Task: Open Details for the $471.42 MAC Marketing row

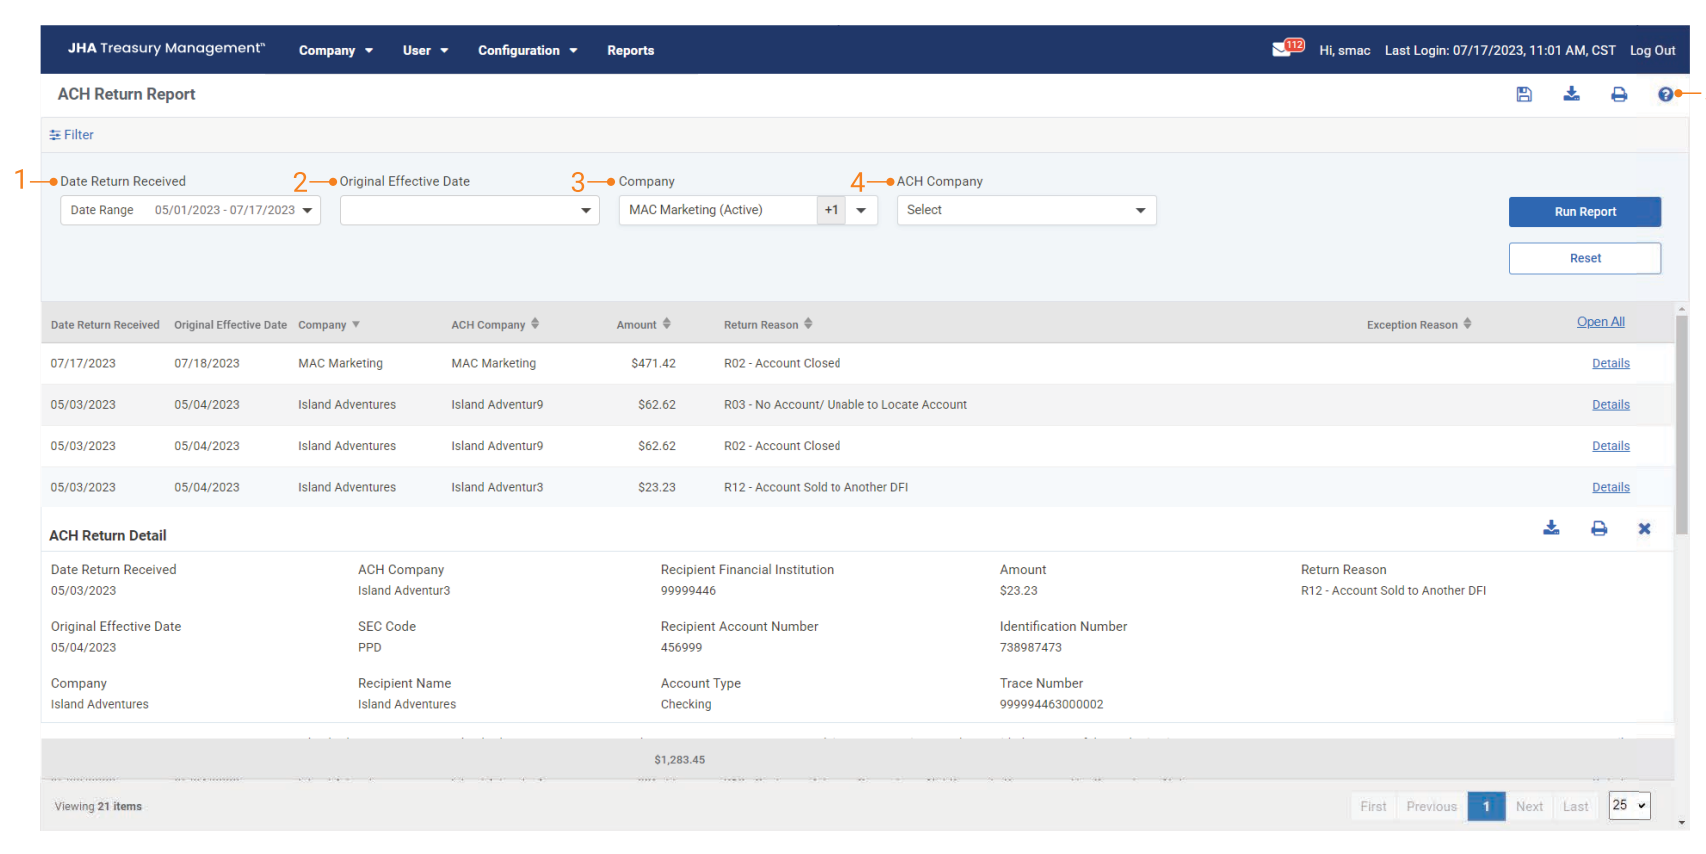Action: pyautogui.click(x=1610, y=363)
